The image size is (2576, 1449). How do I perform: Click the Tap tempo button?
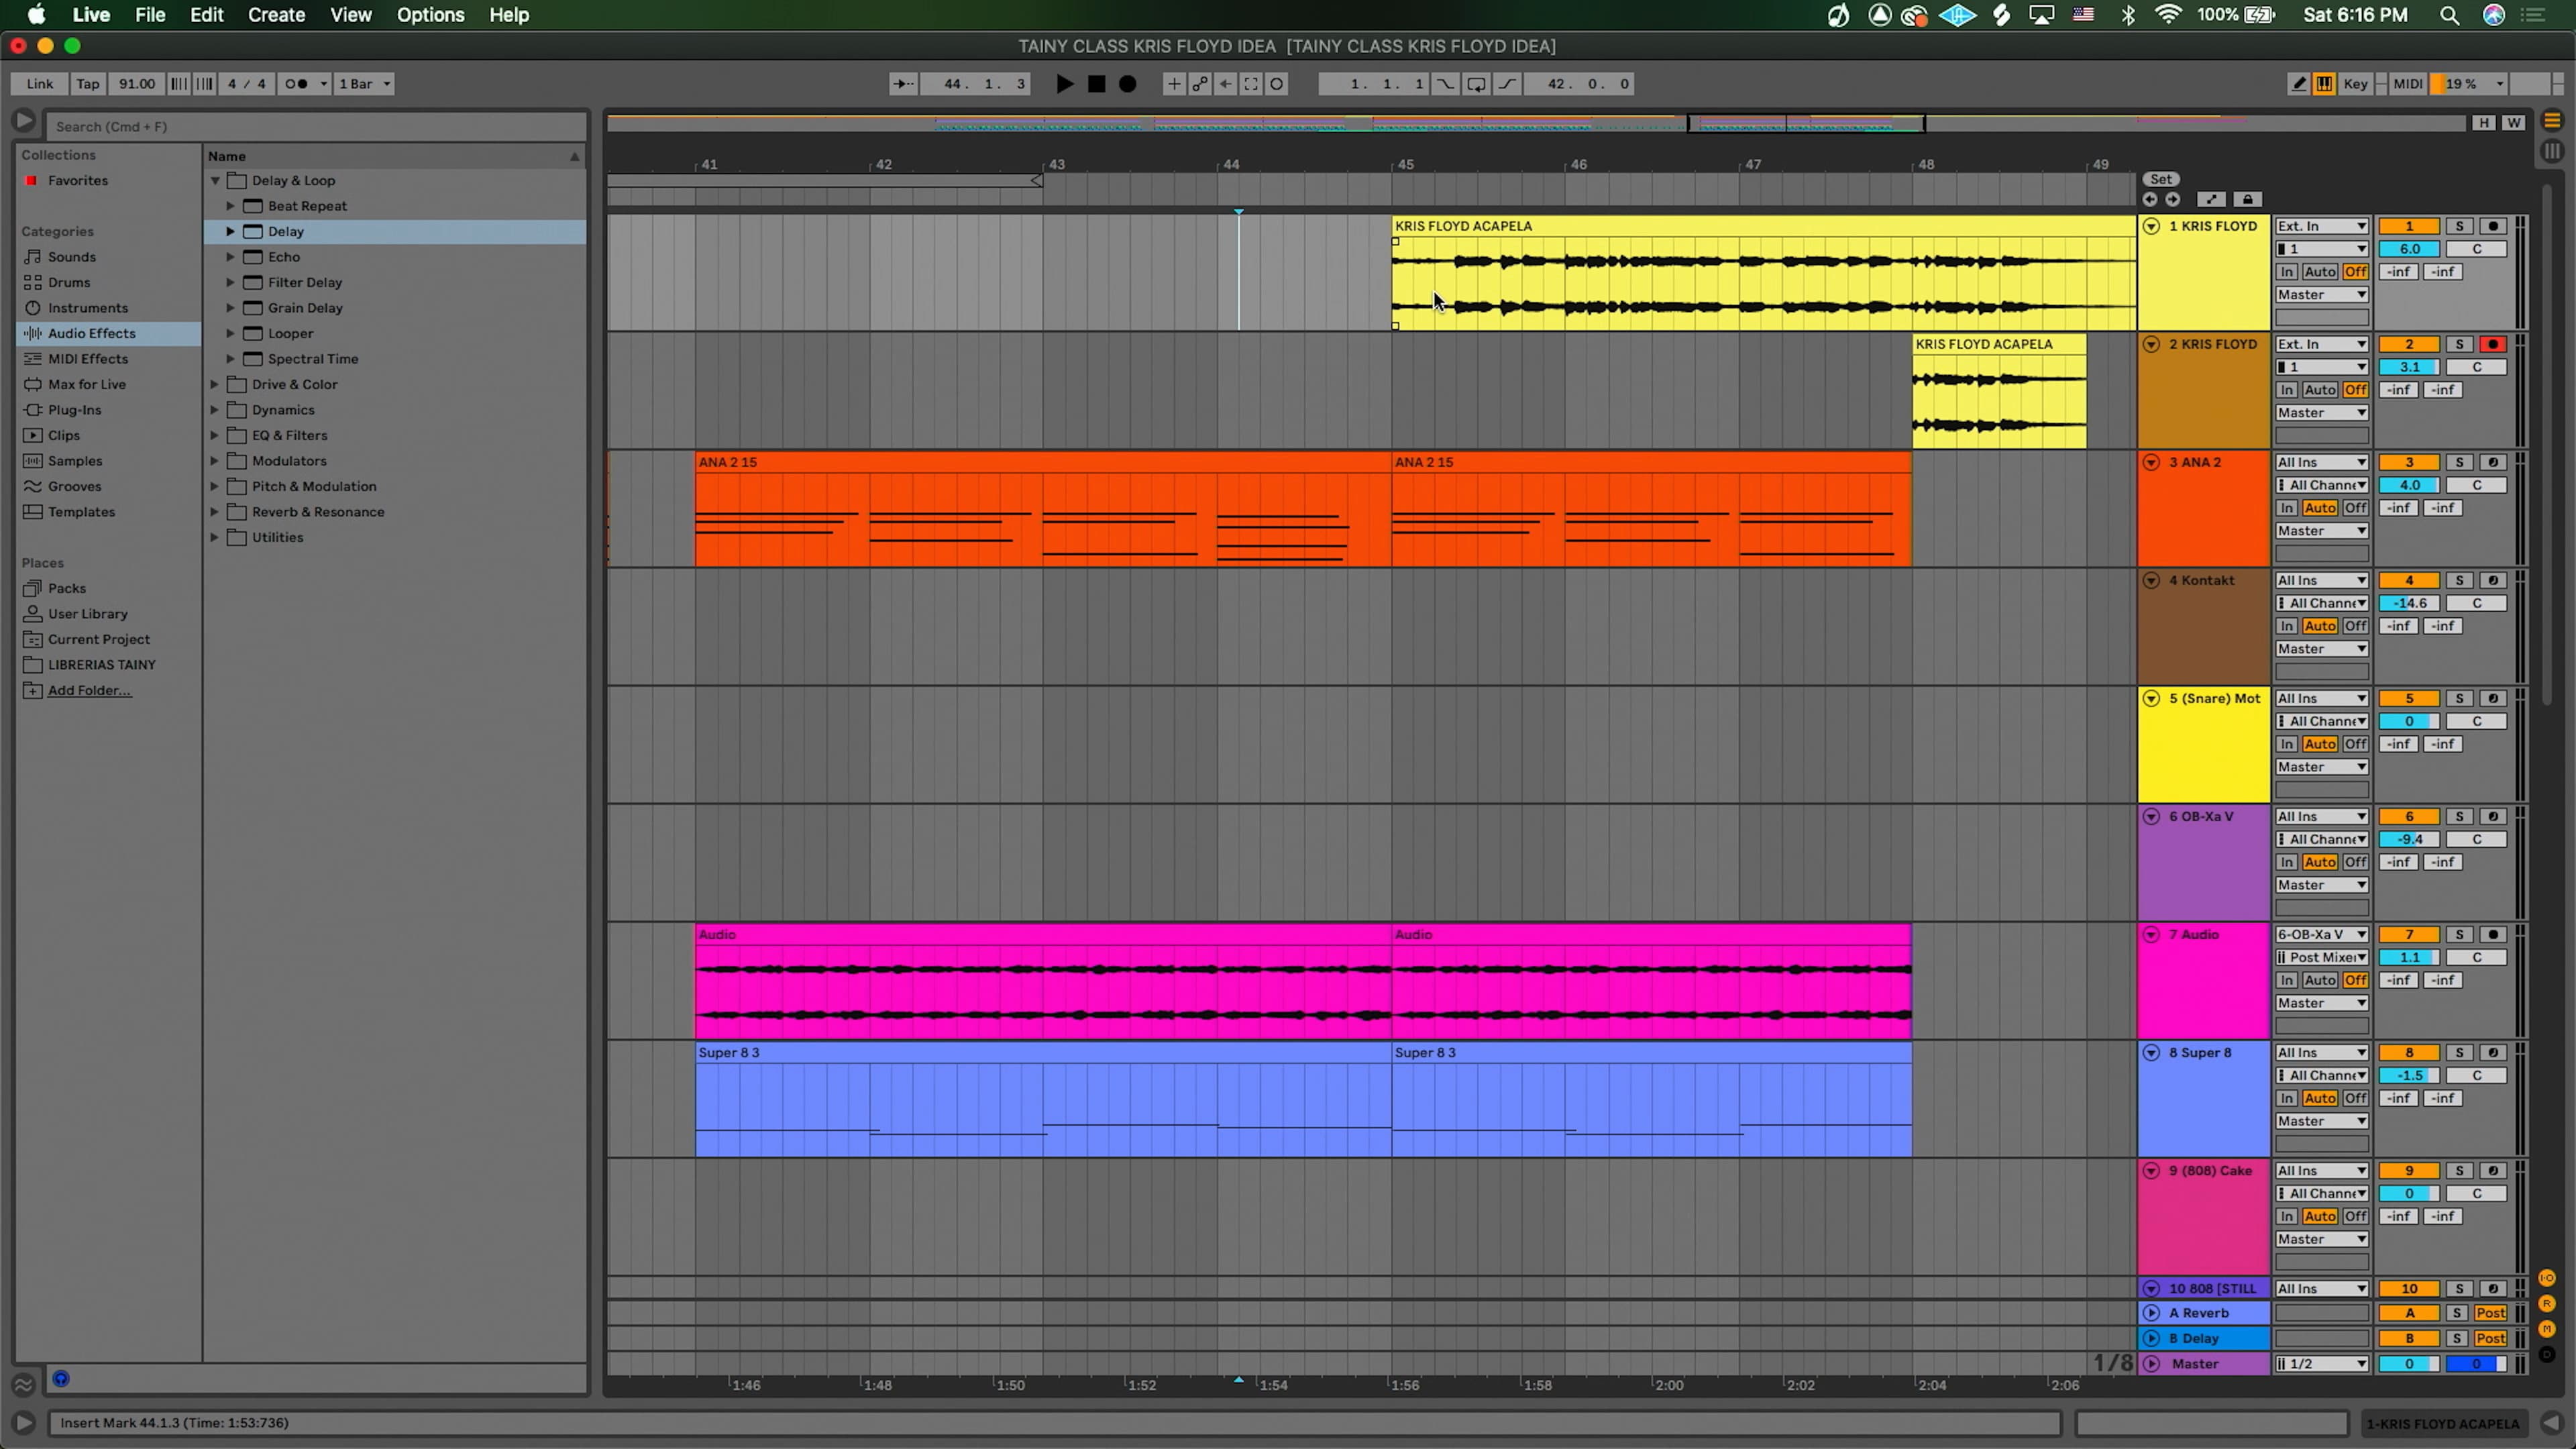point(88,84)
